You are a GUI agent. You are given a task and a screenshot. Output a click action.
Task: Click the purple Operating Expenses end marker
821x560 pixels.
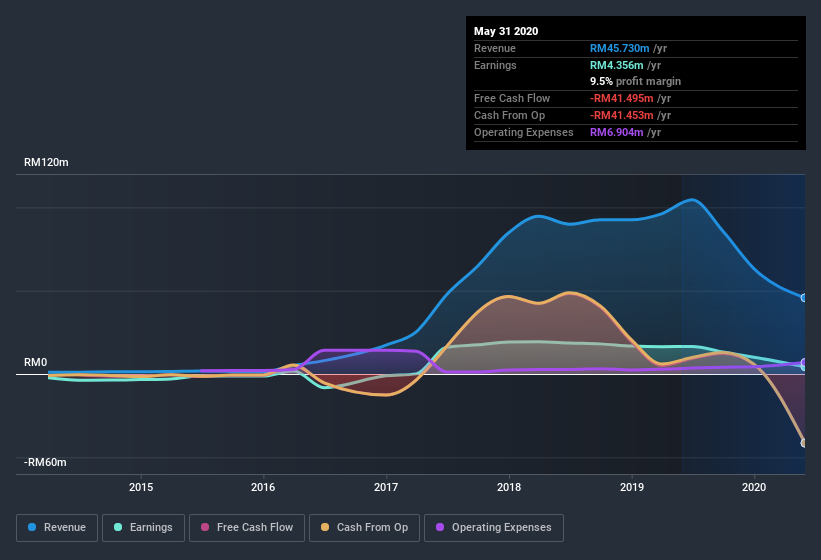pos(804,362)
